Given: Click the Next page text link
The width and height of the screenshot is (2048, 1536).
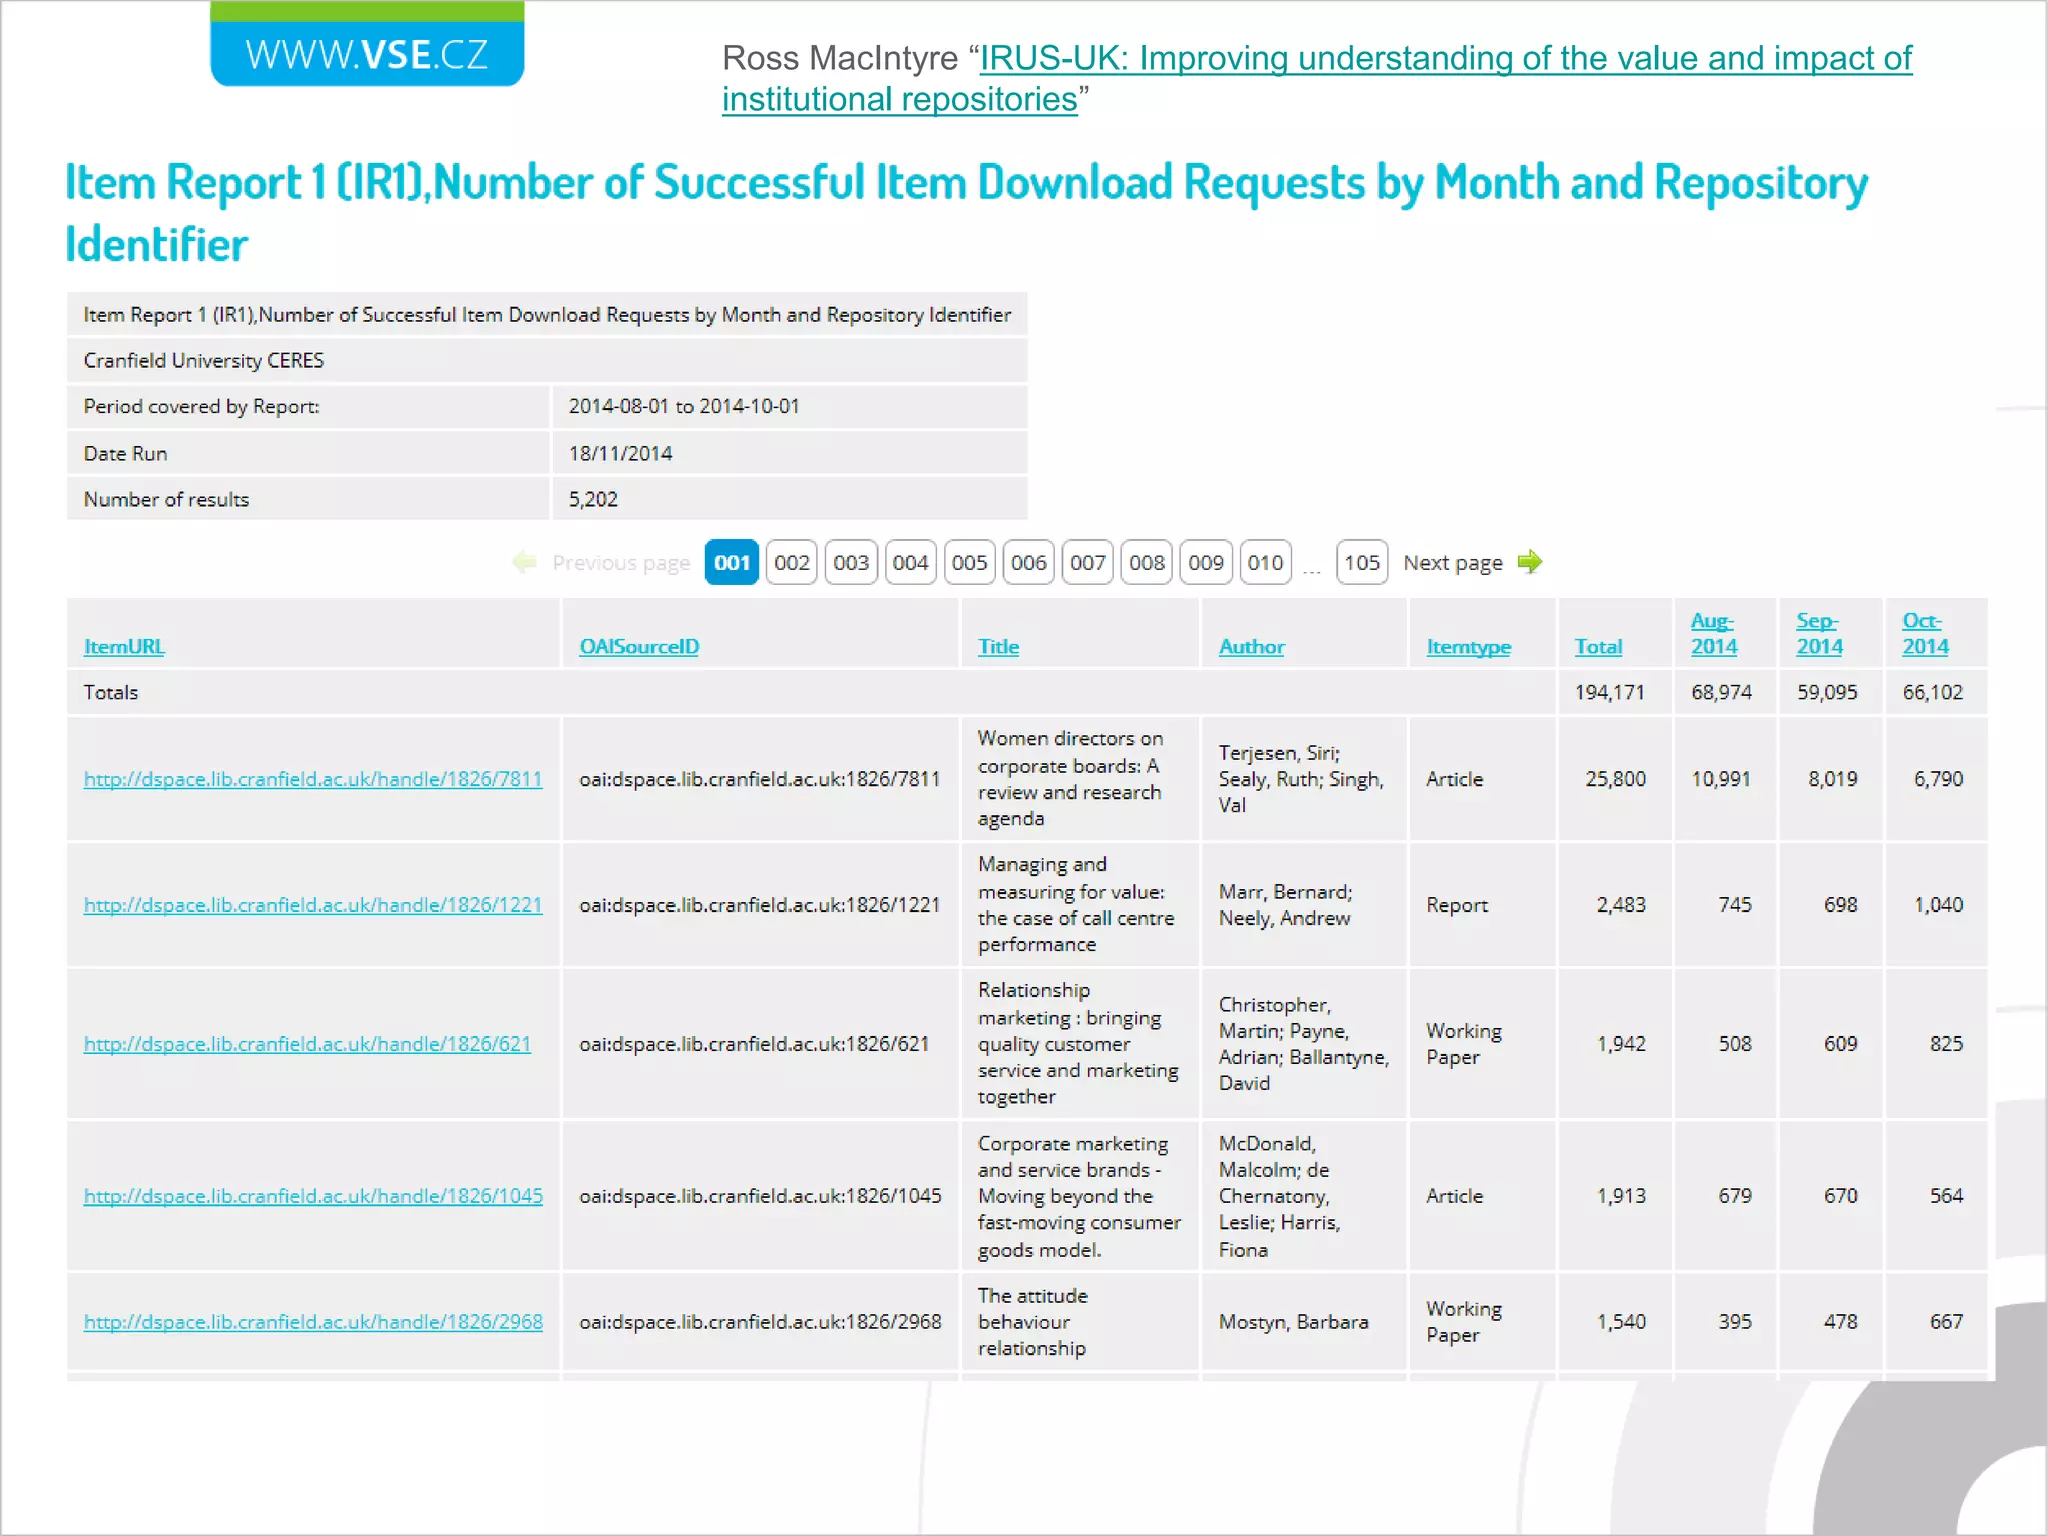Looking at the screenshot, I should [x=1453, y=563].
